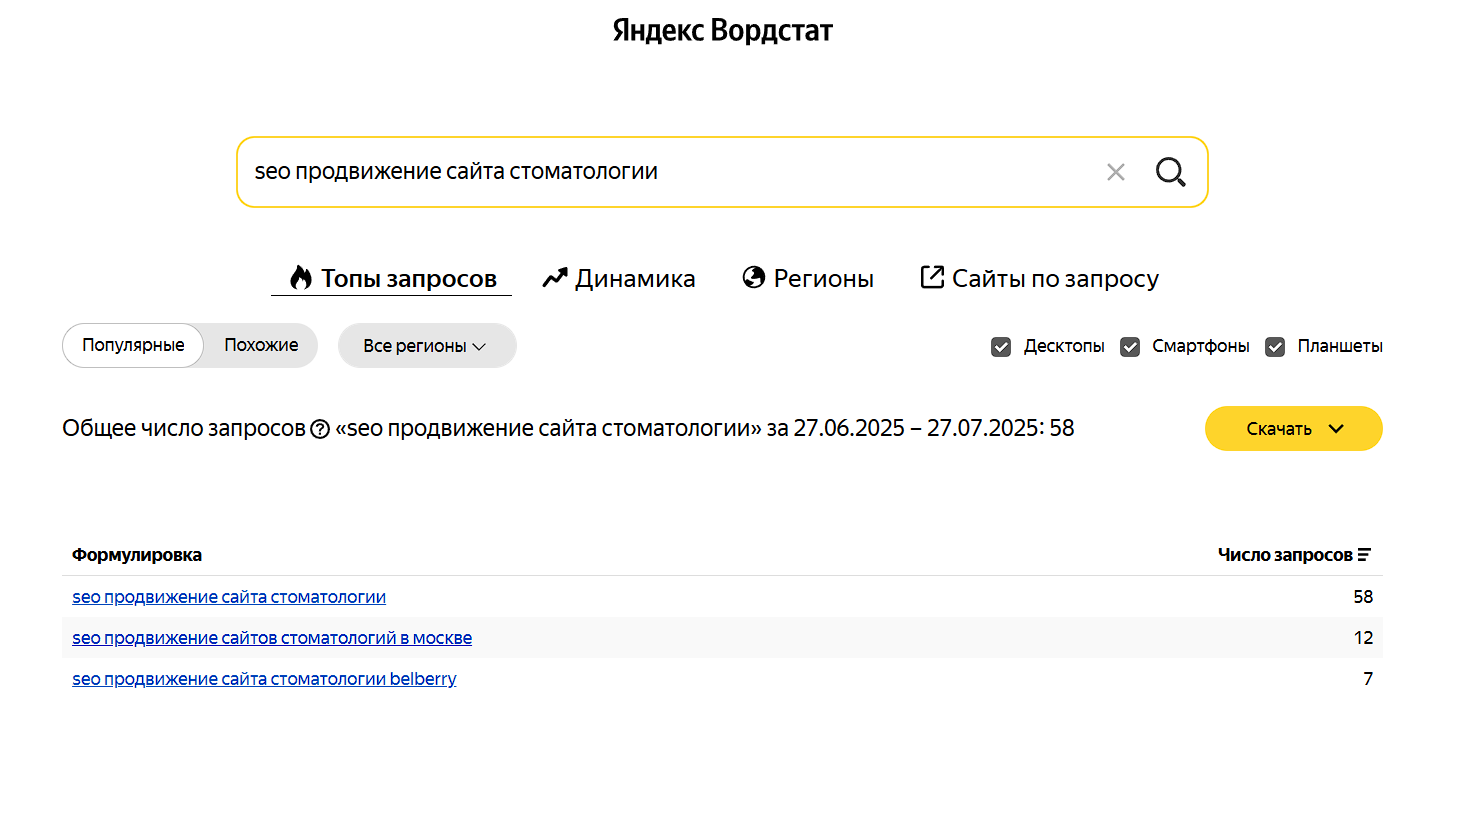Click the Общее число запросов summary text
The height and width of the screenshot is (825, 1479).
coord(568,428)
